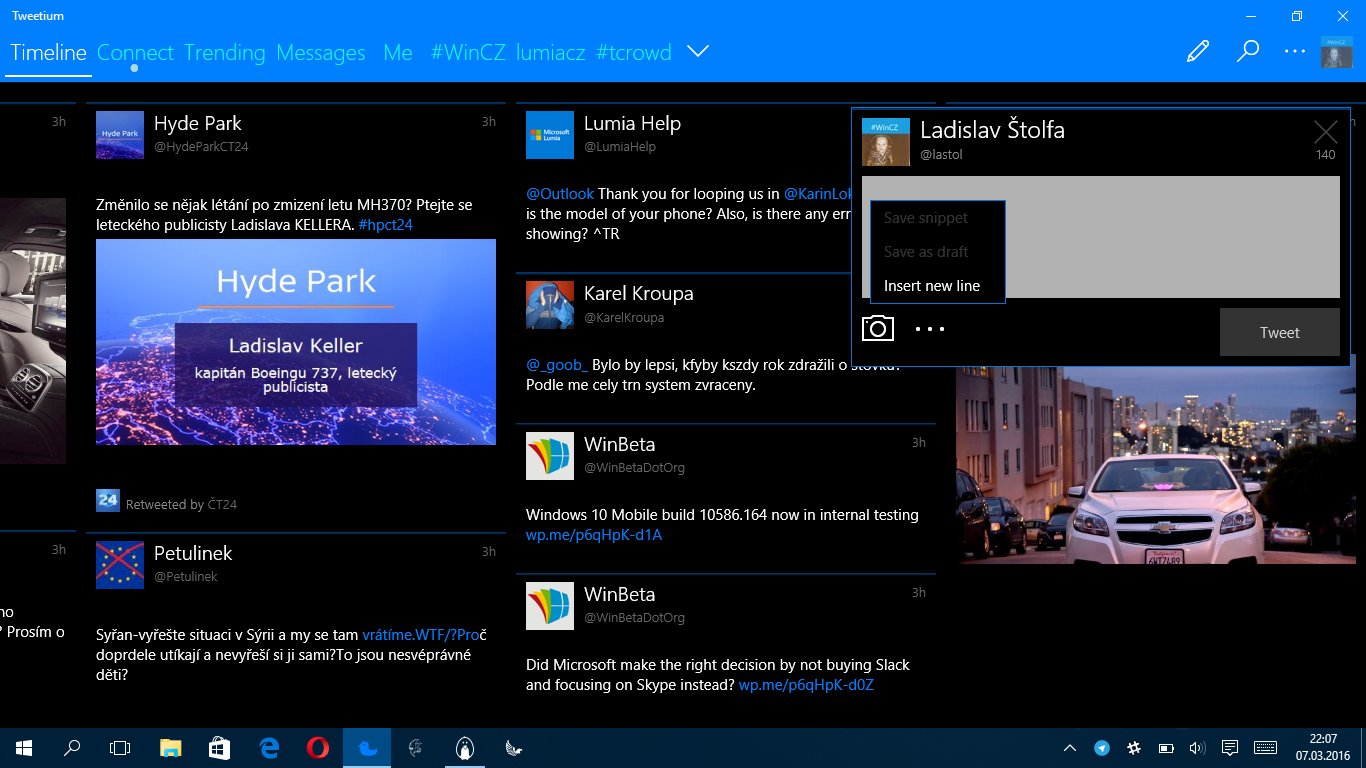Open the @KarinLok mention link
Viewport: 1366px width, 768px height.
click(817, 194)
